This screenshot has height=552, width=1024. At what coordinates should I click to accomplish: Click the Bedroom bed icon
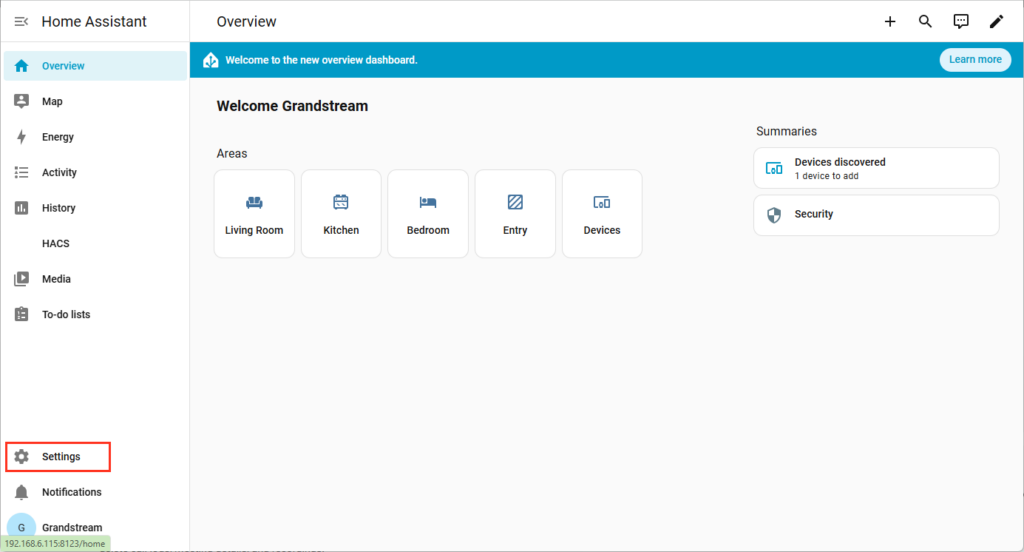[x=428, y=203]
